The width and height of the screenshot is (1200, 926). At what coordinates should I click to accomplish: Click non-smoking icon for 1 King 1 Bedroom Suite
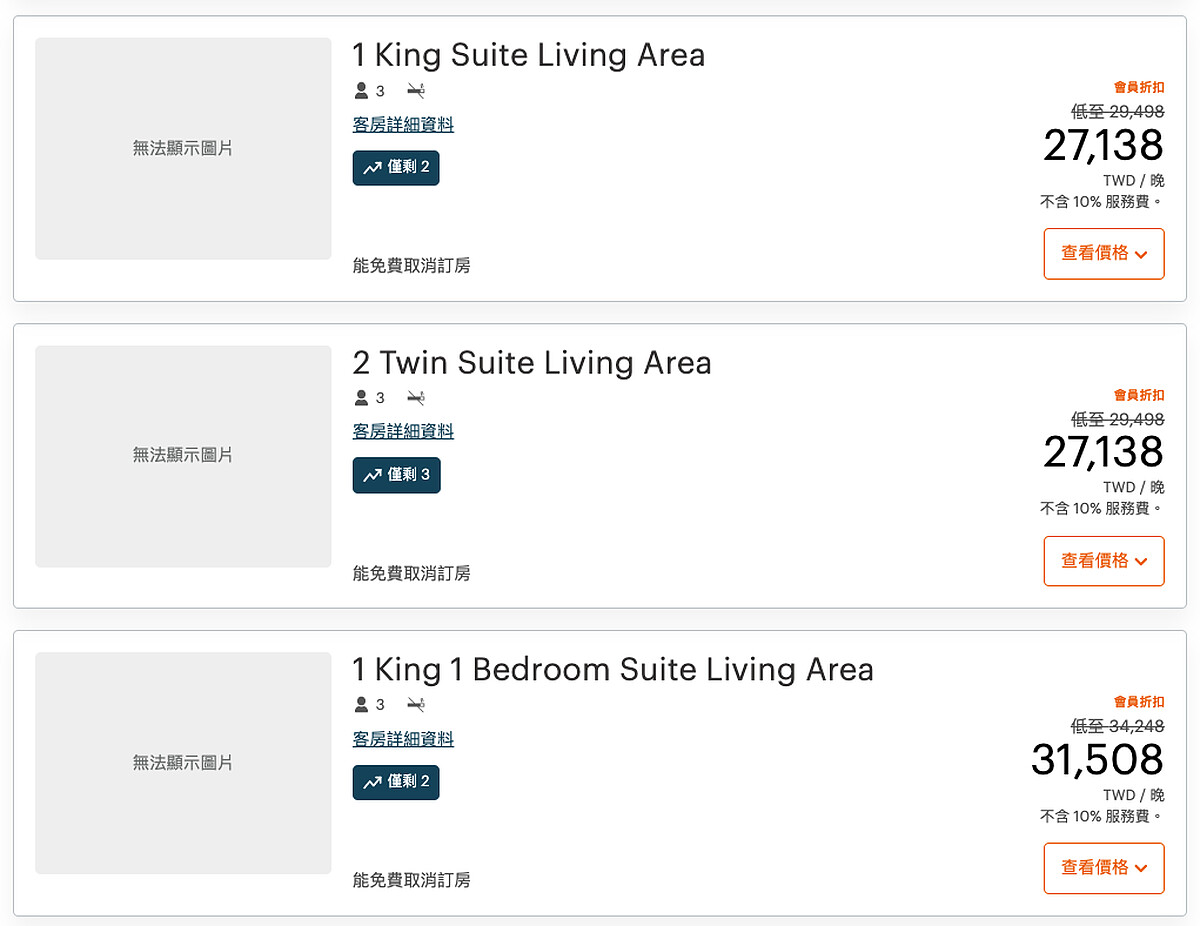tap(416, 705)
